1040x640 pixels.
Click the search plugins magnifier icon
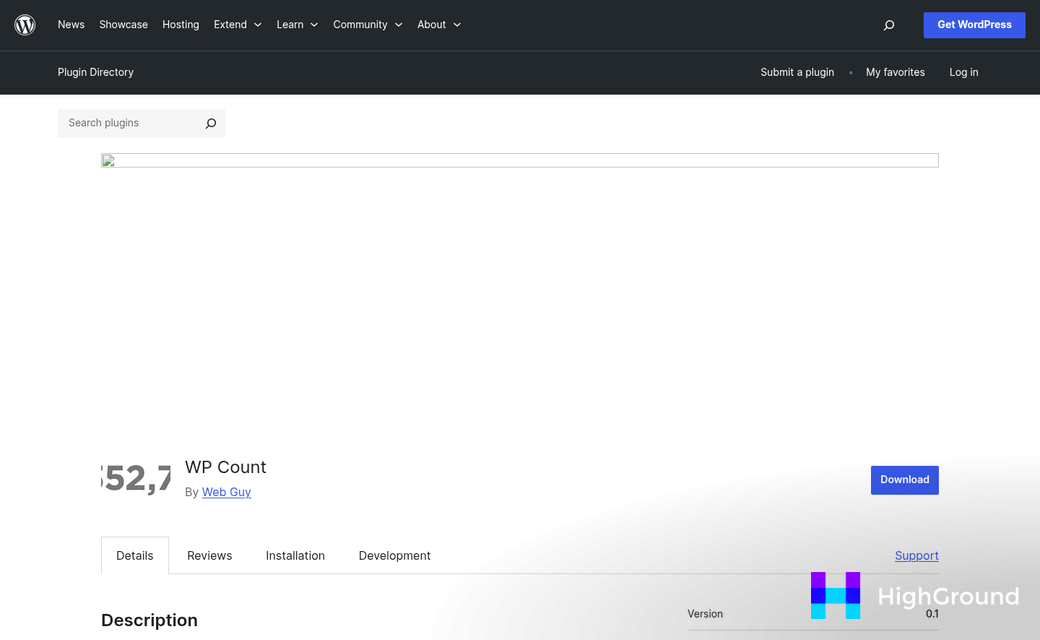[210, 123]
